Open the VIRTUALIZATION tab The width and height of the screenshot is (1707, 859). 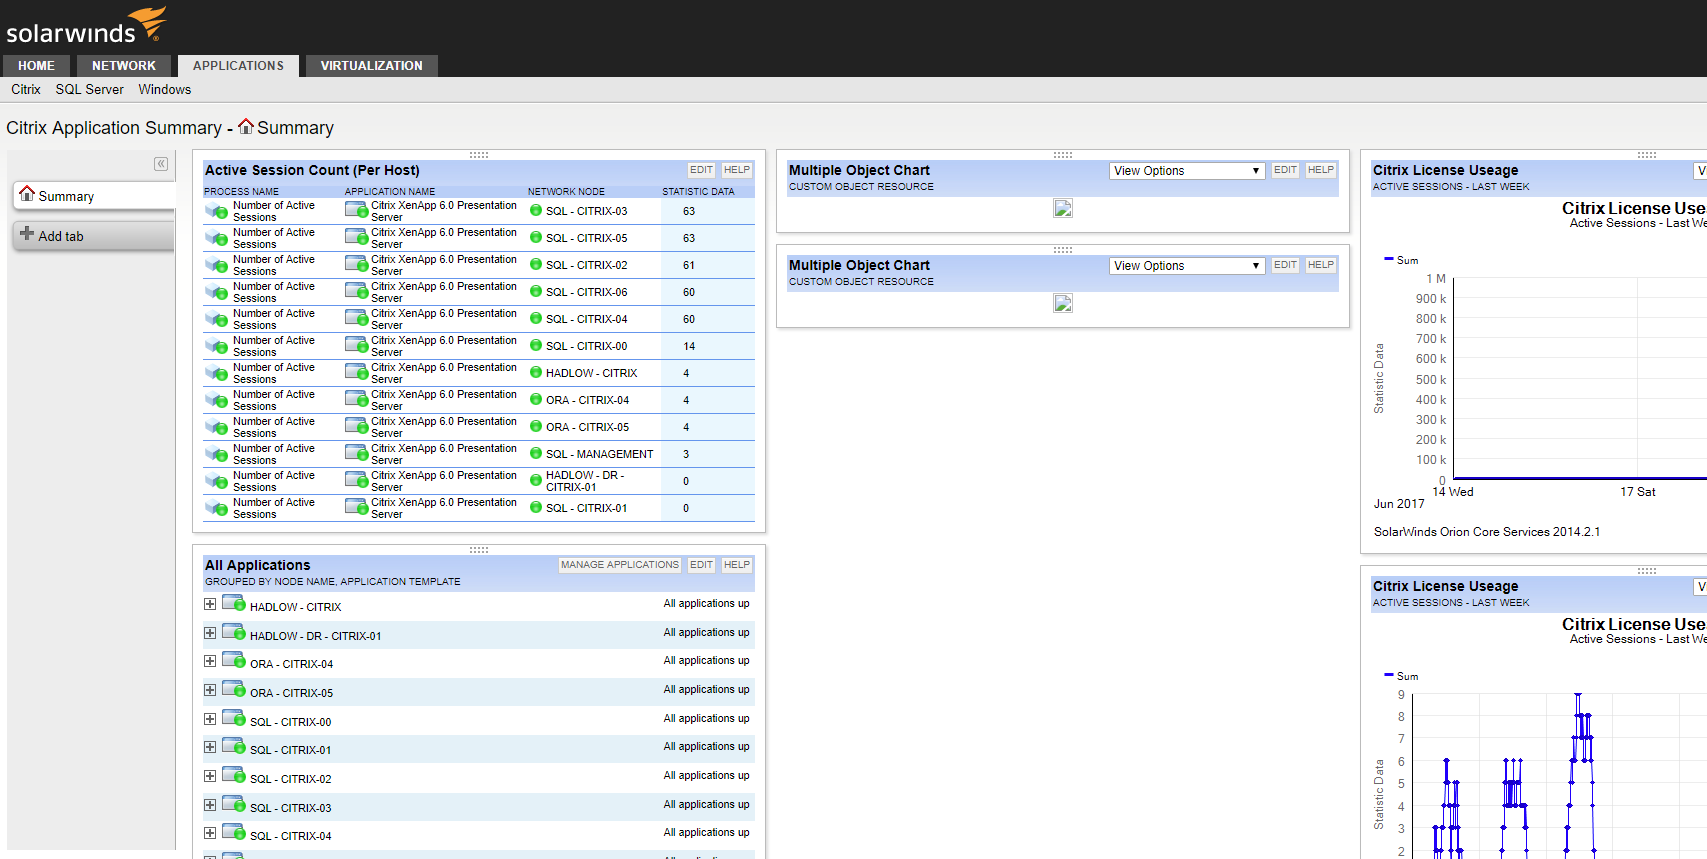372,66
